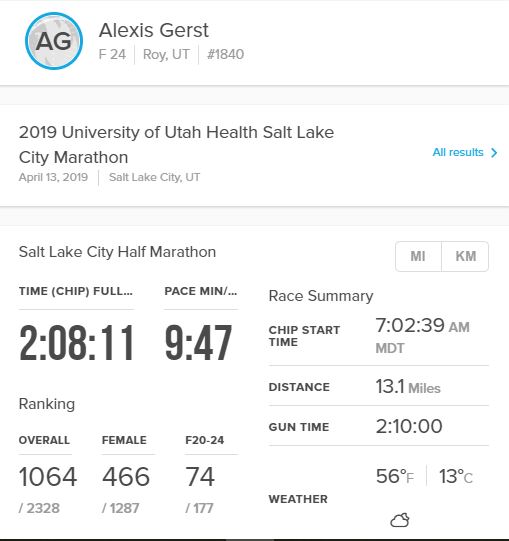The width and height of the screenshot is (509, 541).
Task: Click the All results chevron arrow
Action: pyautogui.click(x=494, y=153)
